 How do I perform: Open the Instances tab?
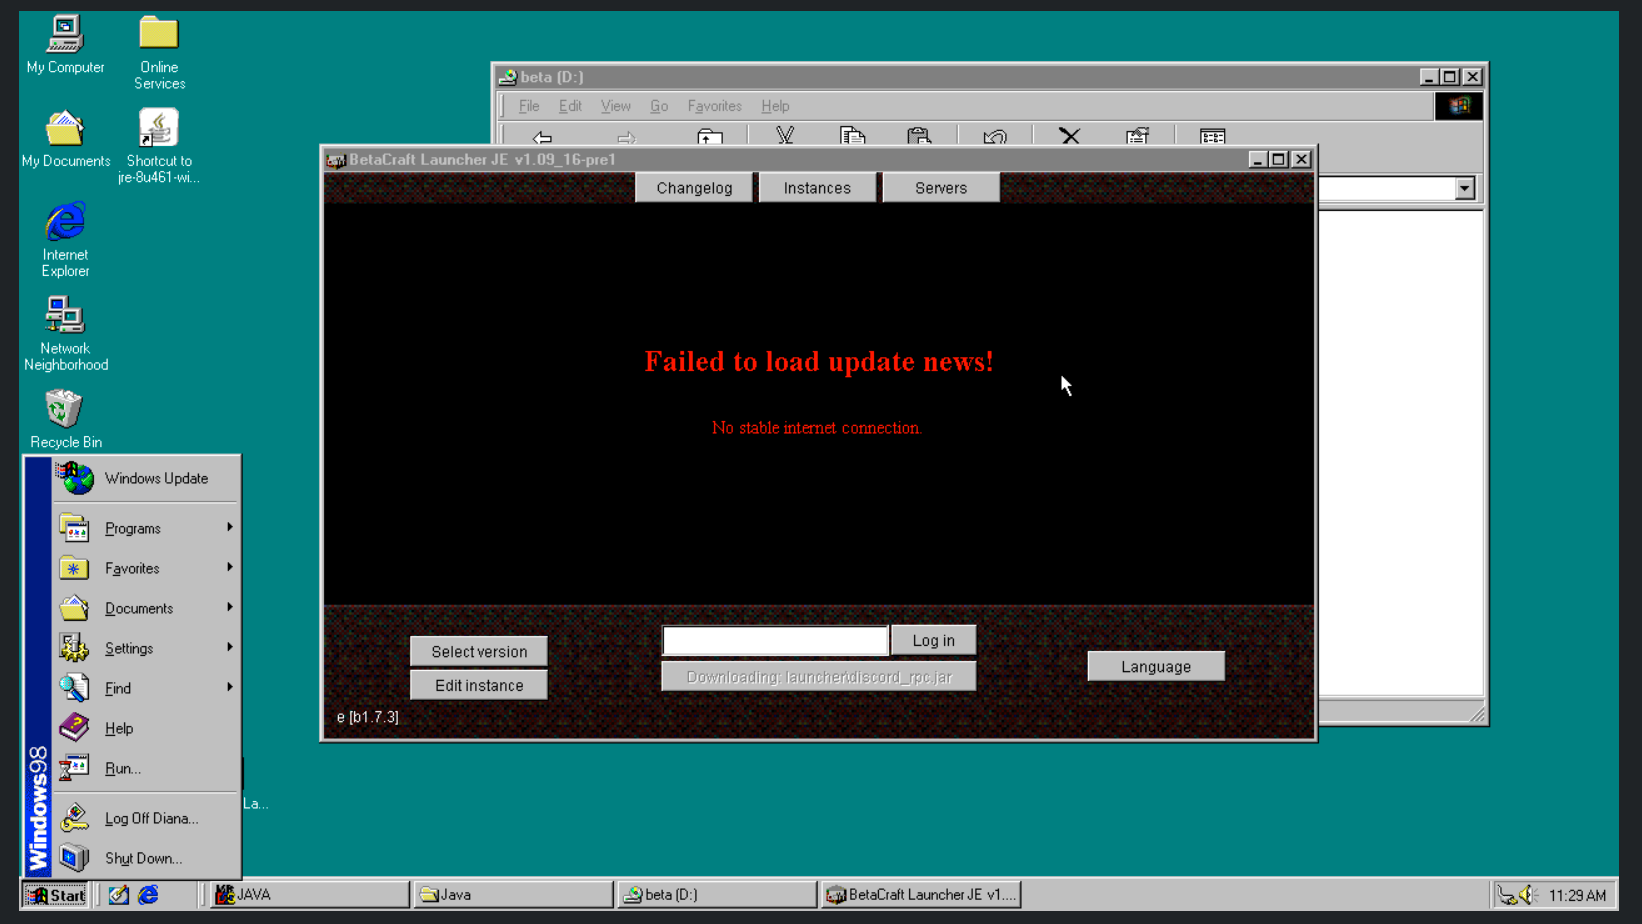(817, 188)
